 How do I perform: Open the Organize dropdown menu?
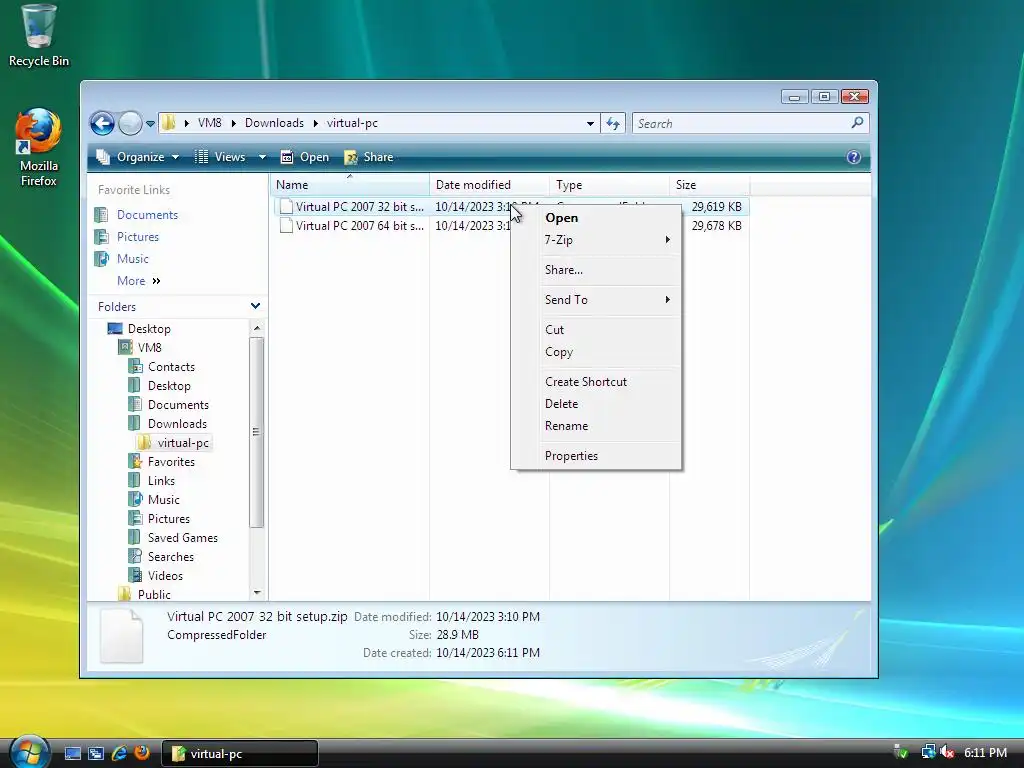(x=138, y=157)
